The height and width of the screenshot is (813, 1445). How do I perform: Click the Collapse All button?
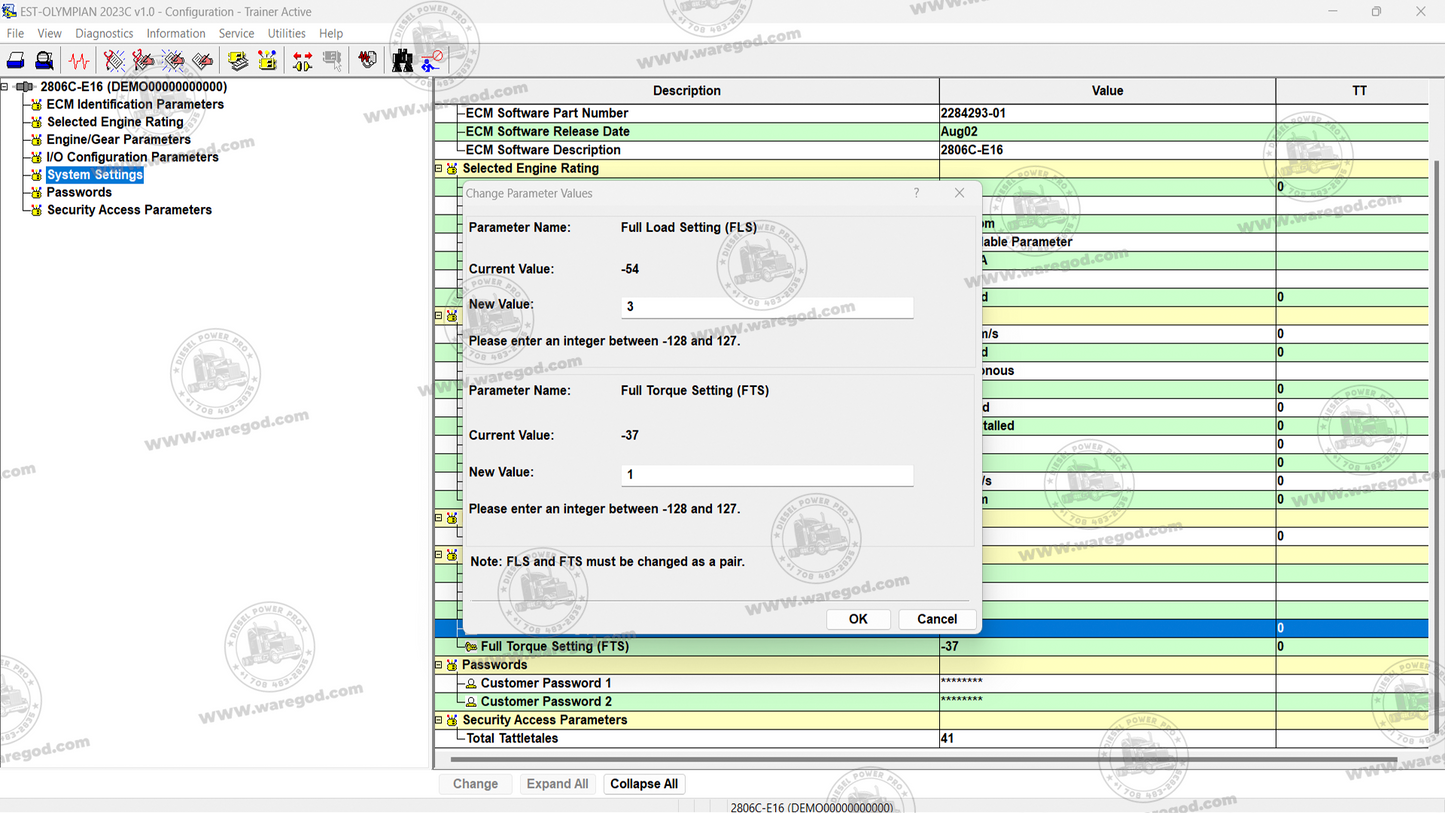643,784
